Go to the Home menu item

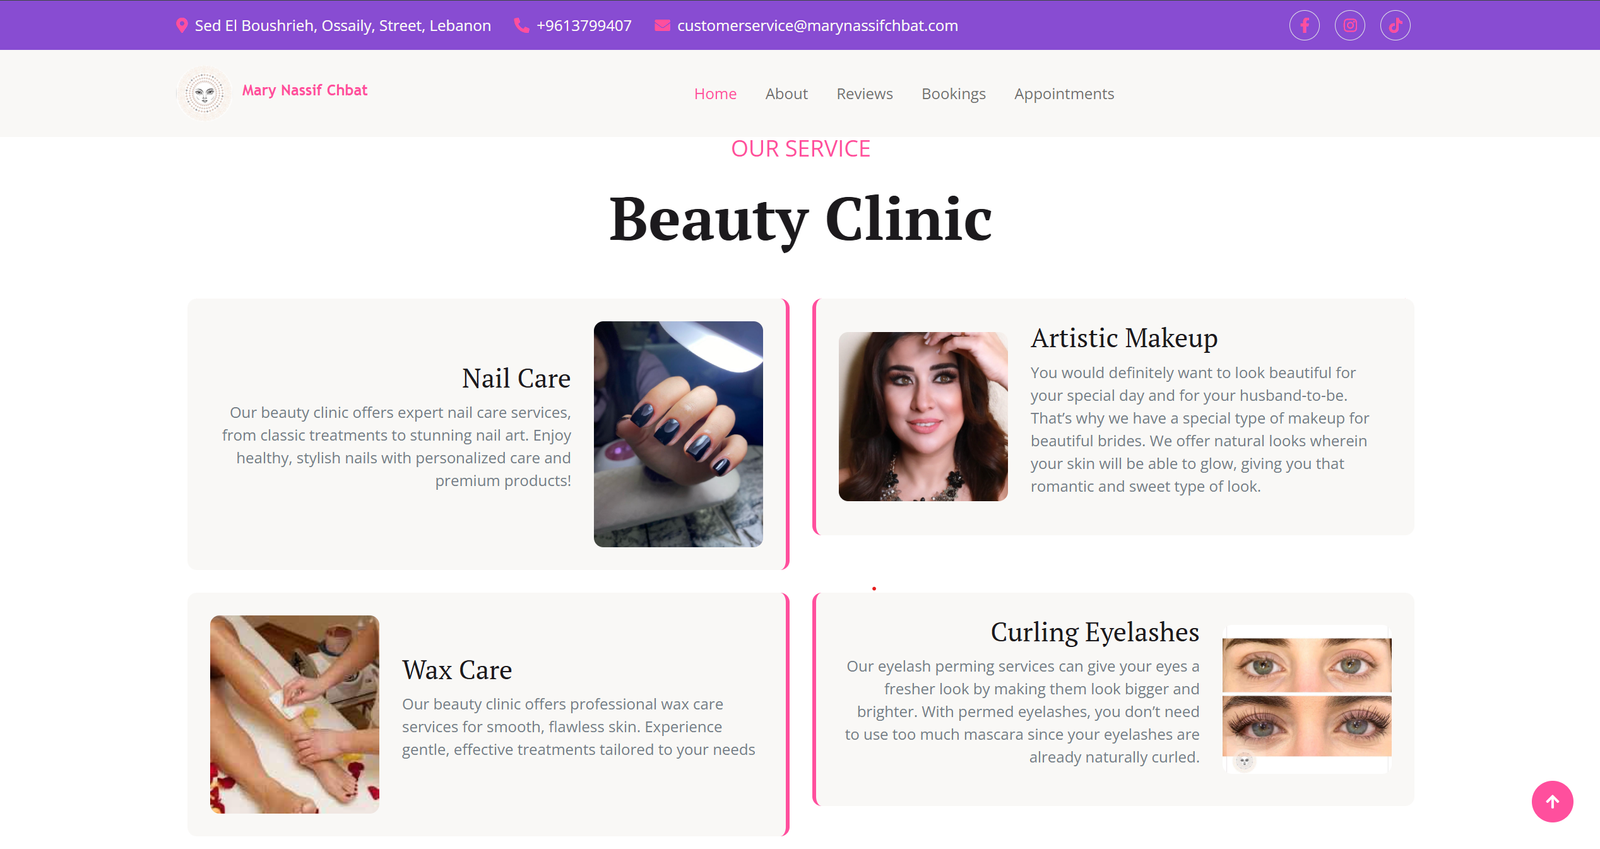pos(715,94)
